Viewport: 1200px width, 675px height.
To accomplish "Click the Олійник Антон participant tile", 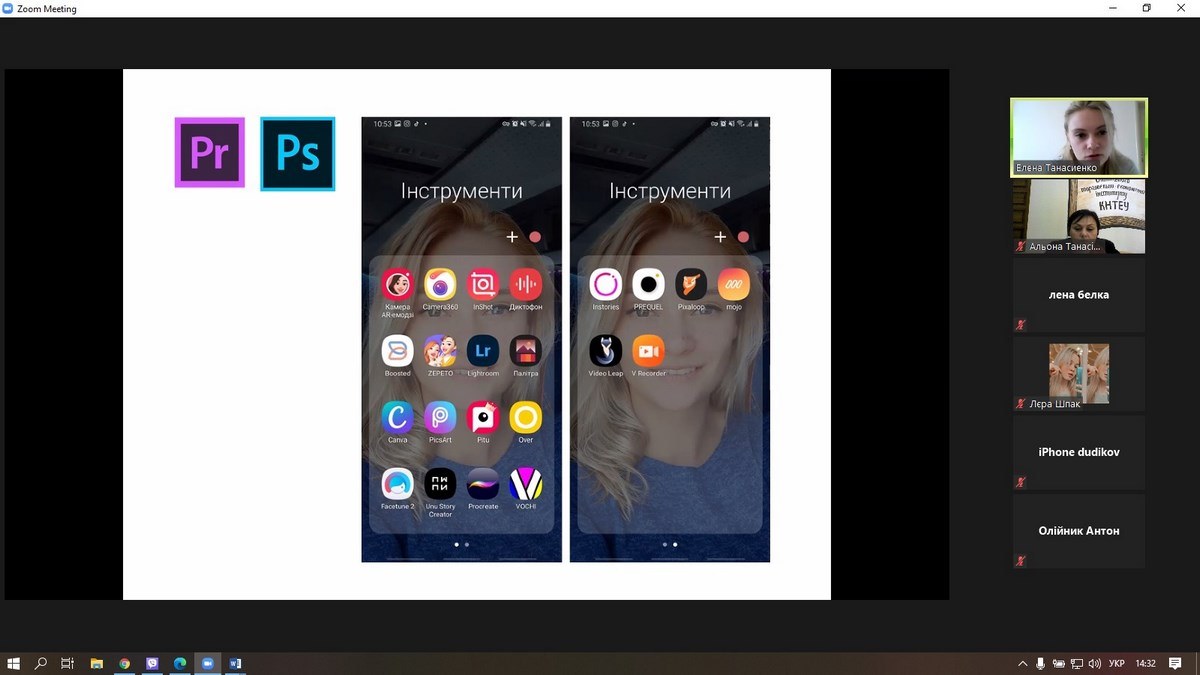I will click(x=1078, y=531).
